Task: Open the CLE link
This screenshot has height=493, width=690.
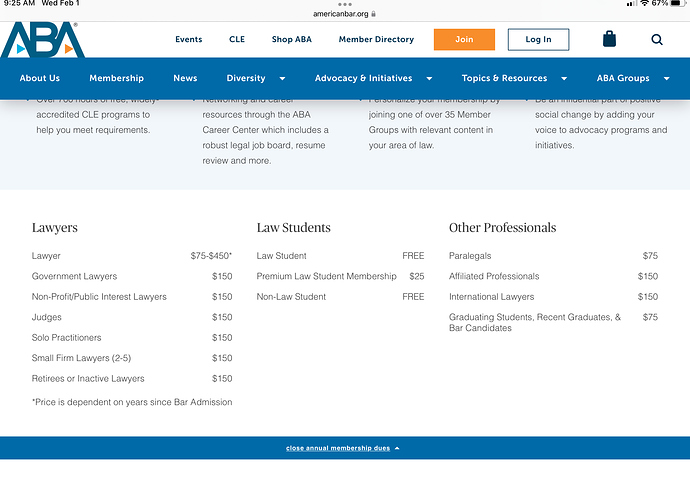Action: [x=237, y=39]
